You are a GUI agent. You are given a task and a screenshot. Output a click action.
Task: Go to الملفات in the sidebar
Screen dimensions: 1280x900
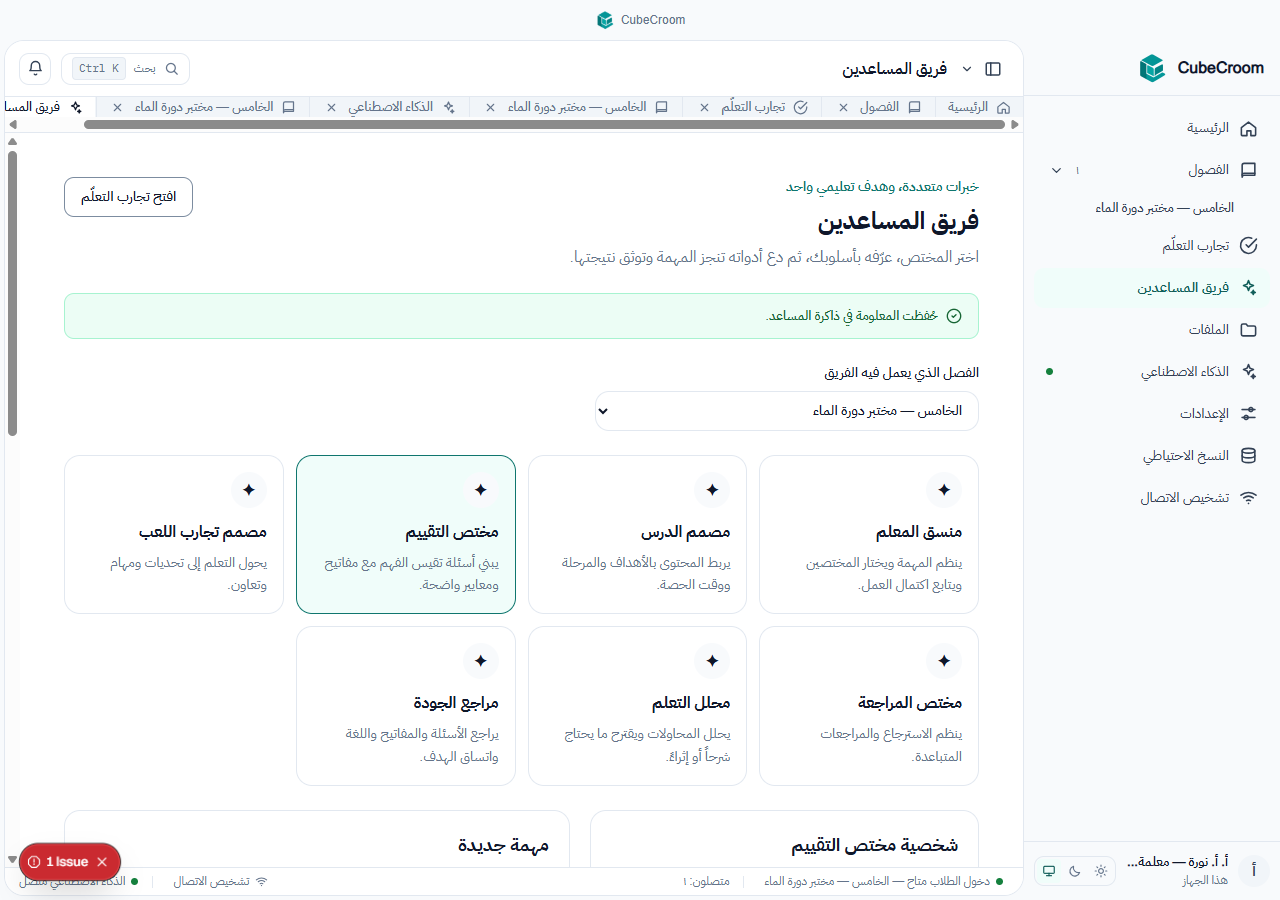[1151, 330]
